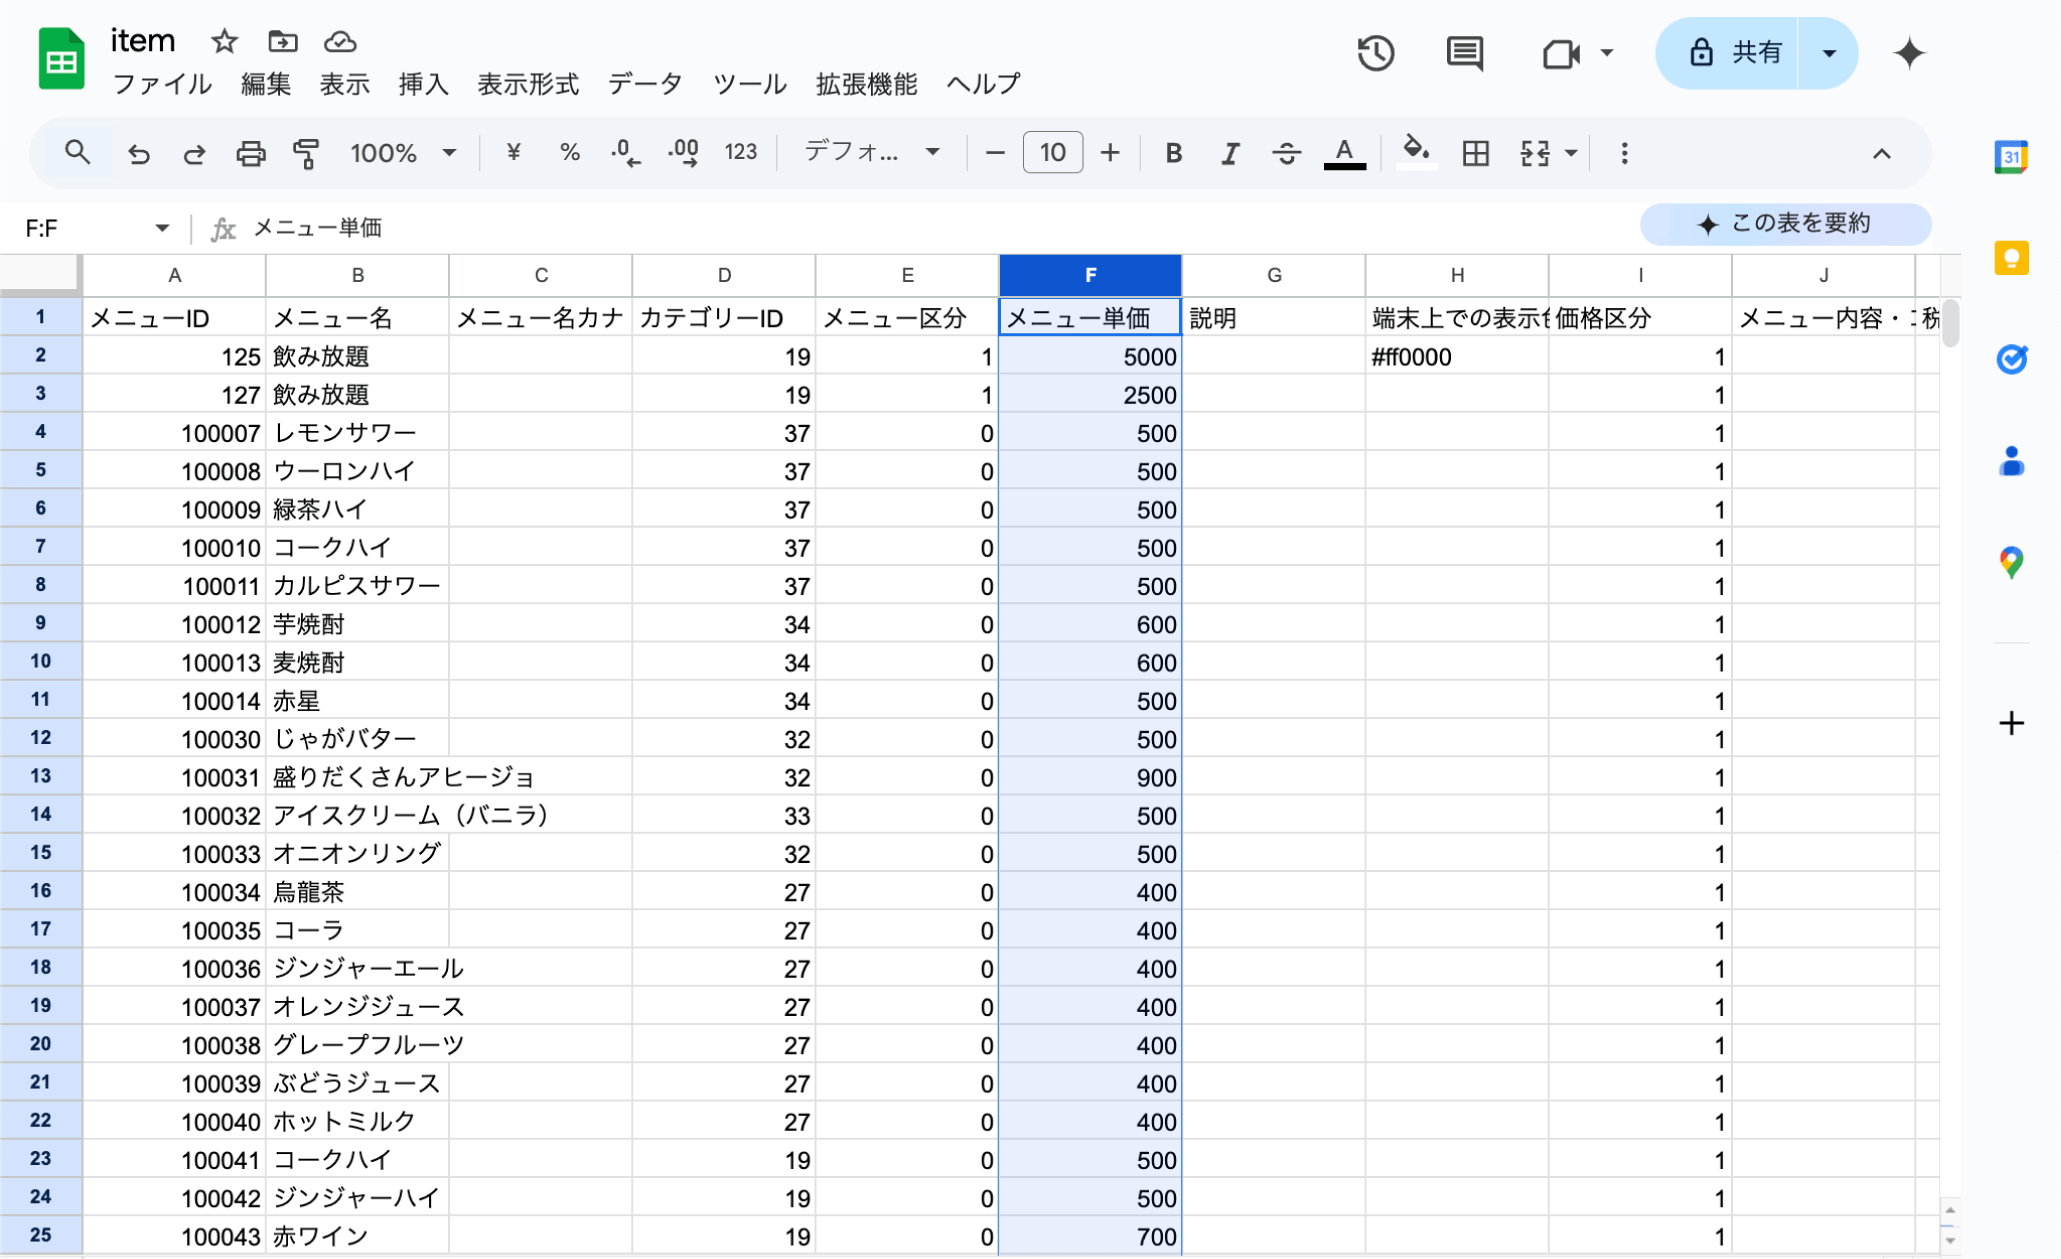Open the 表示 menu
Image resolution: width=2061 pixels, height=1259 pixels.
pos(344,84)
